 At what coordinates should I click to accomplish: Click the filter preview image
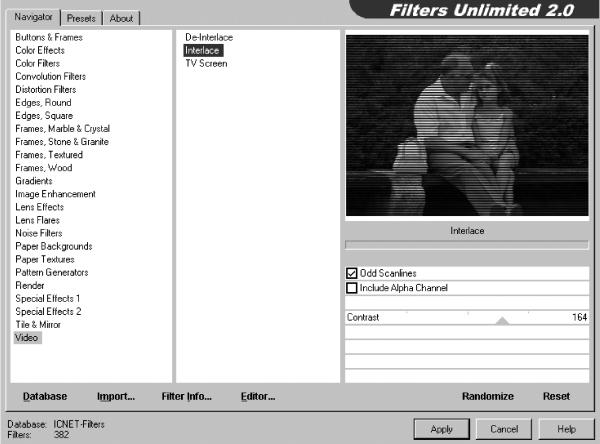[467, 126]
